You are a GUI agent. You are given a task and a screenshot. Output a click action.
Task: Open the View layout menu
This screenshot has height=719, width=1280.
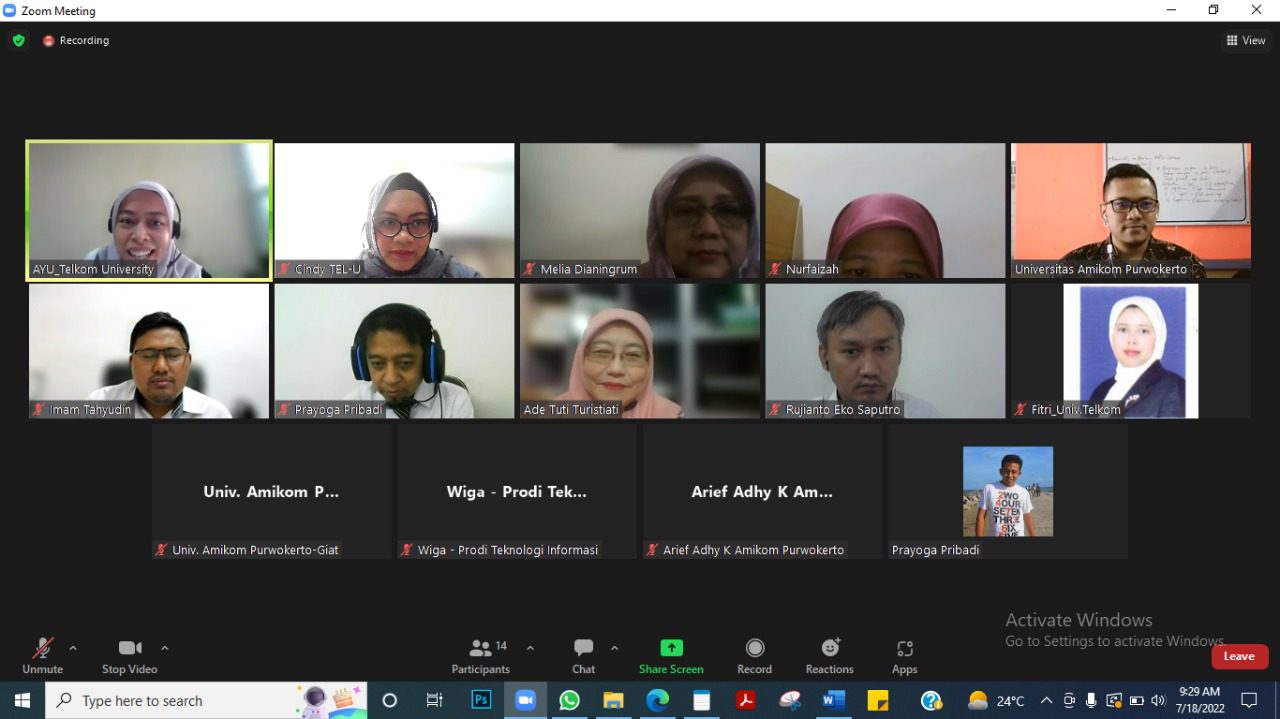(x=1246, y=41)
